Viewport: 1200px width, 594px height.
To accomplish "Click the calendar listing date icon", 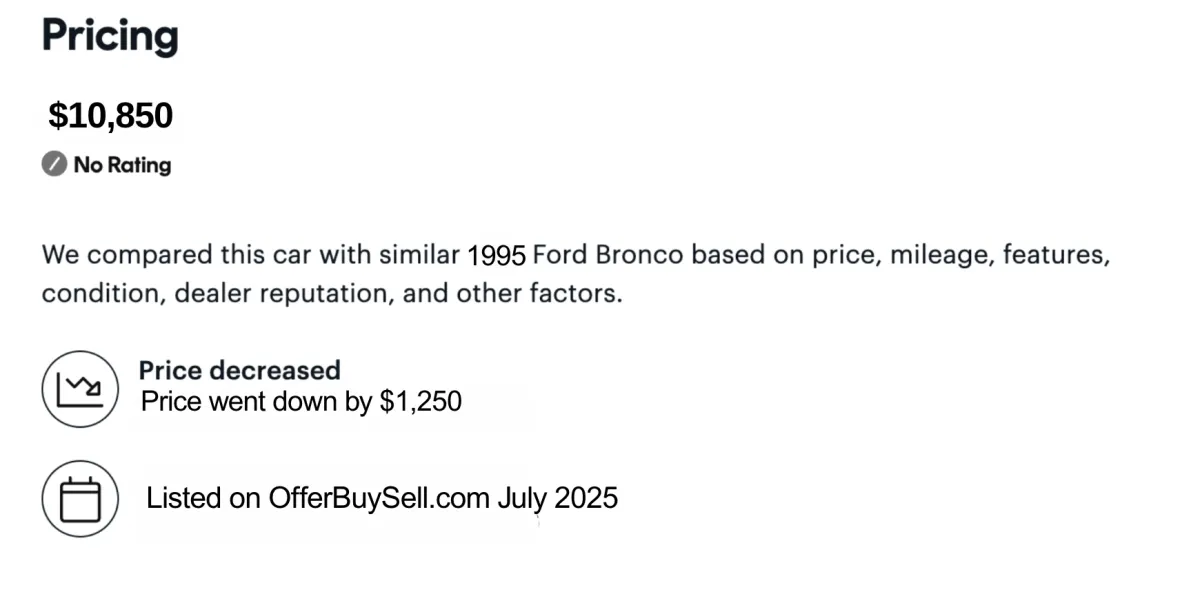I will click(81, 498).
